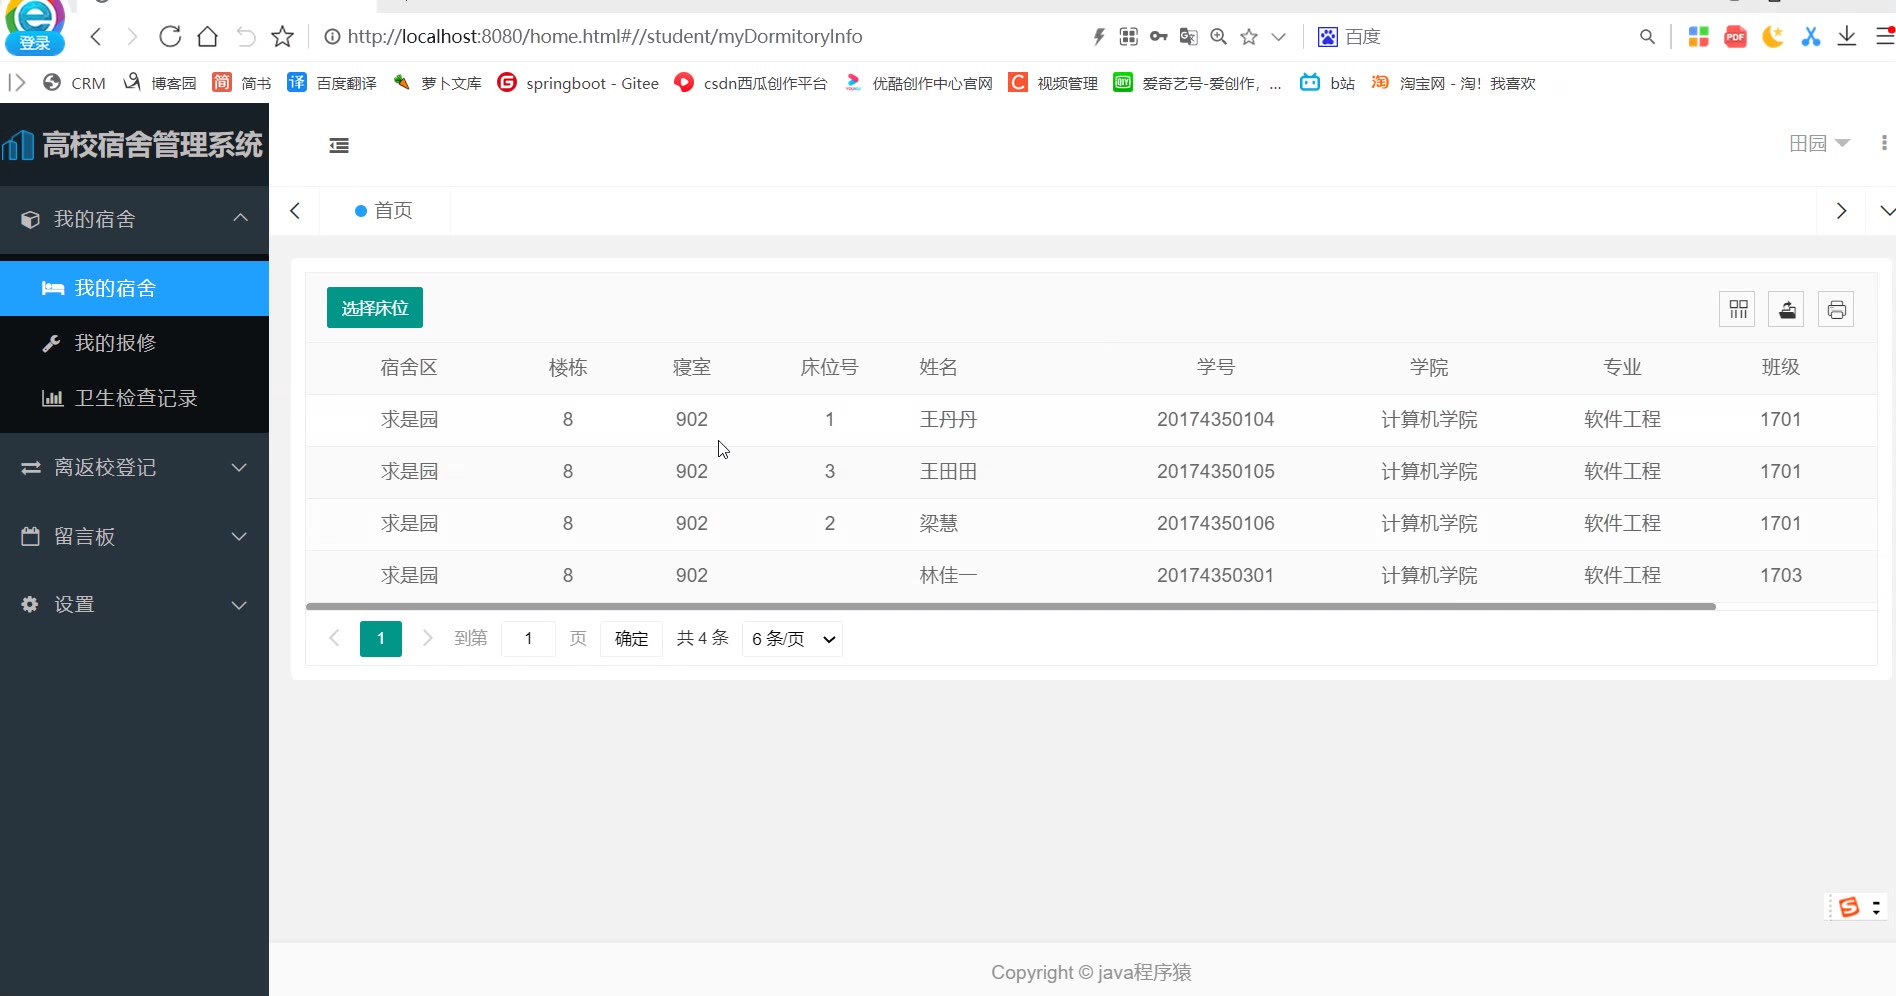Screen dimensions: 1896x996
Task: Reload the browser page
Action: click(170, 37)
